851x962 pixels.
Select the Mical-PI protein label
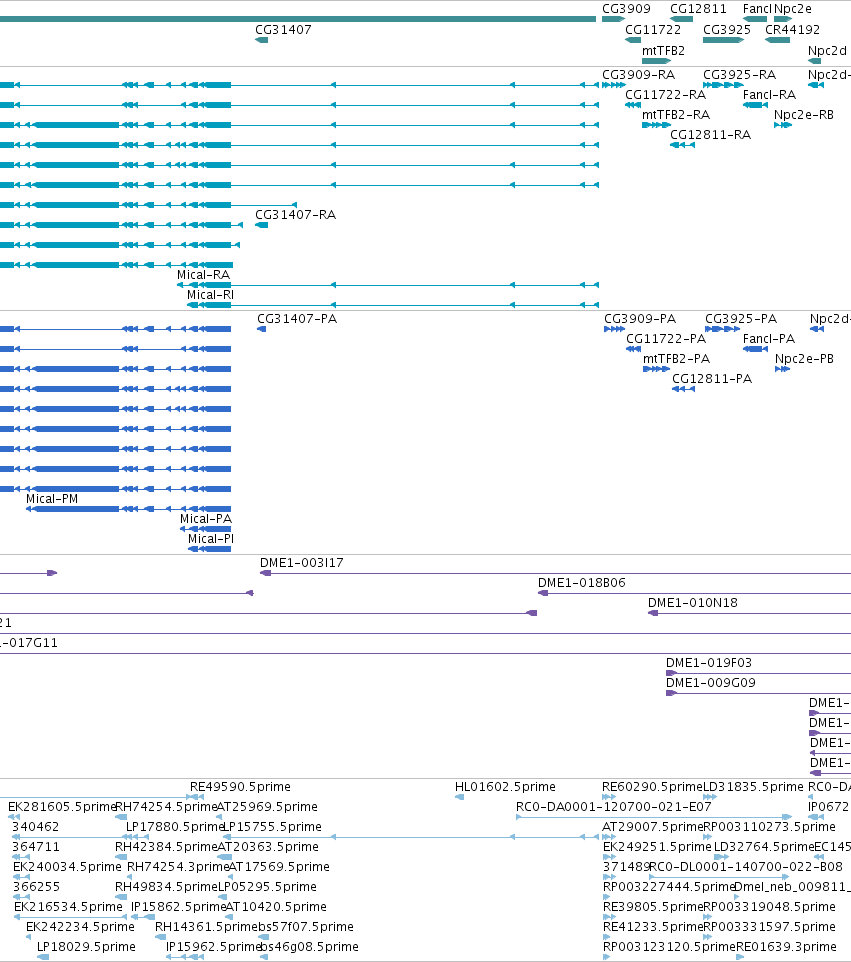(210, 539)
